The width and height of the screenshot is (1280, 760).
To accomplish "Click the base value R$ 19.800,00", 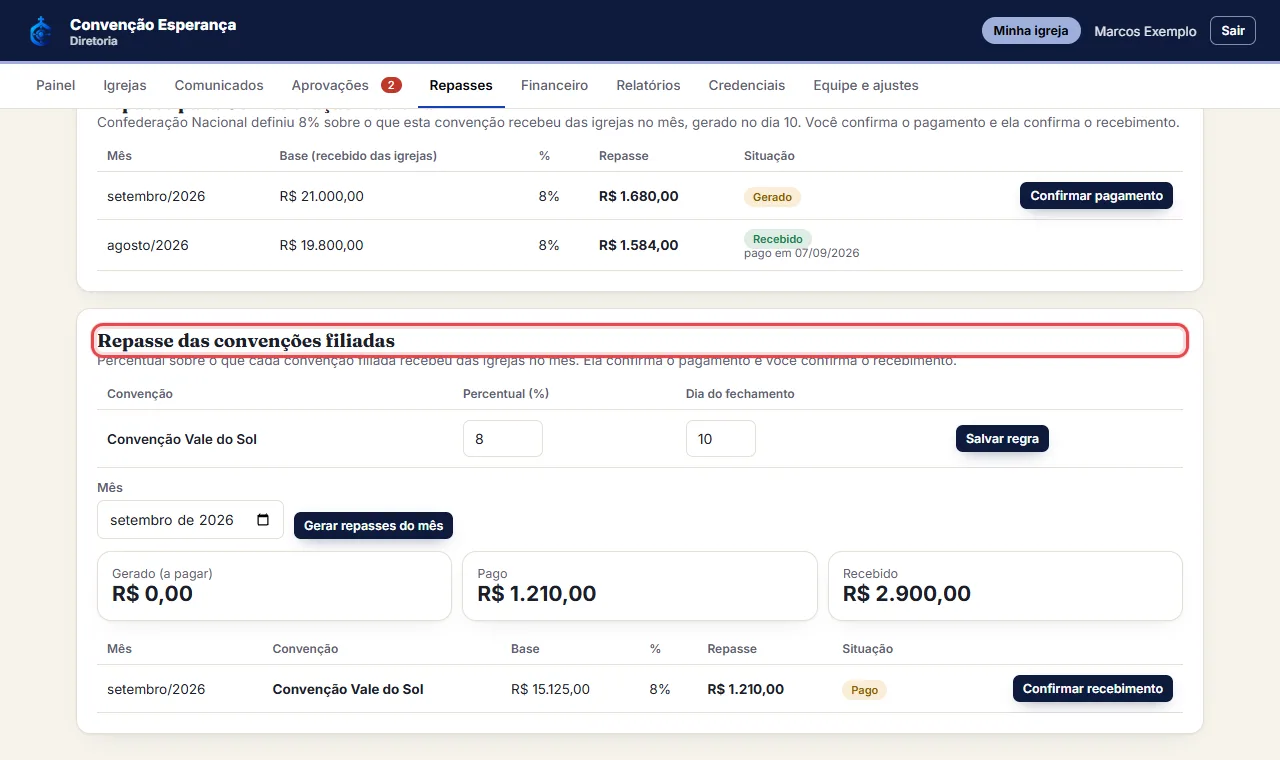I will click(x=322, y=245).
